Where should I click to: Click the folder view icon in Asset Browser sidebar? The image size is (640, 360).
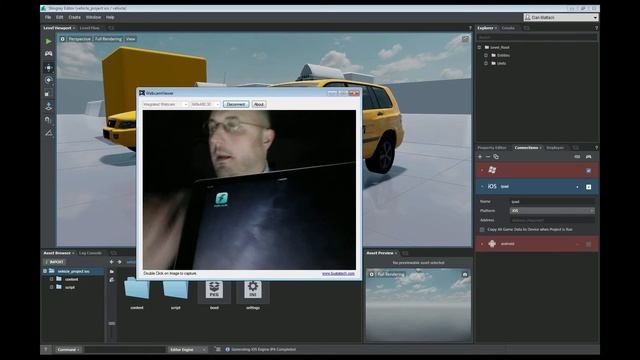[112, 271]
